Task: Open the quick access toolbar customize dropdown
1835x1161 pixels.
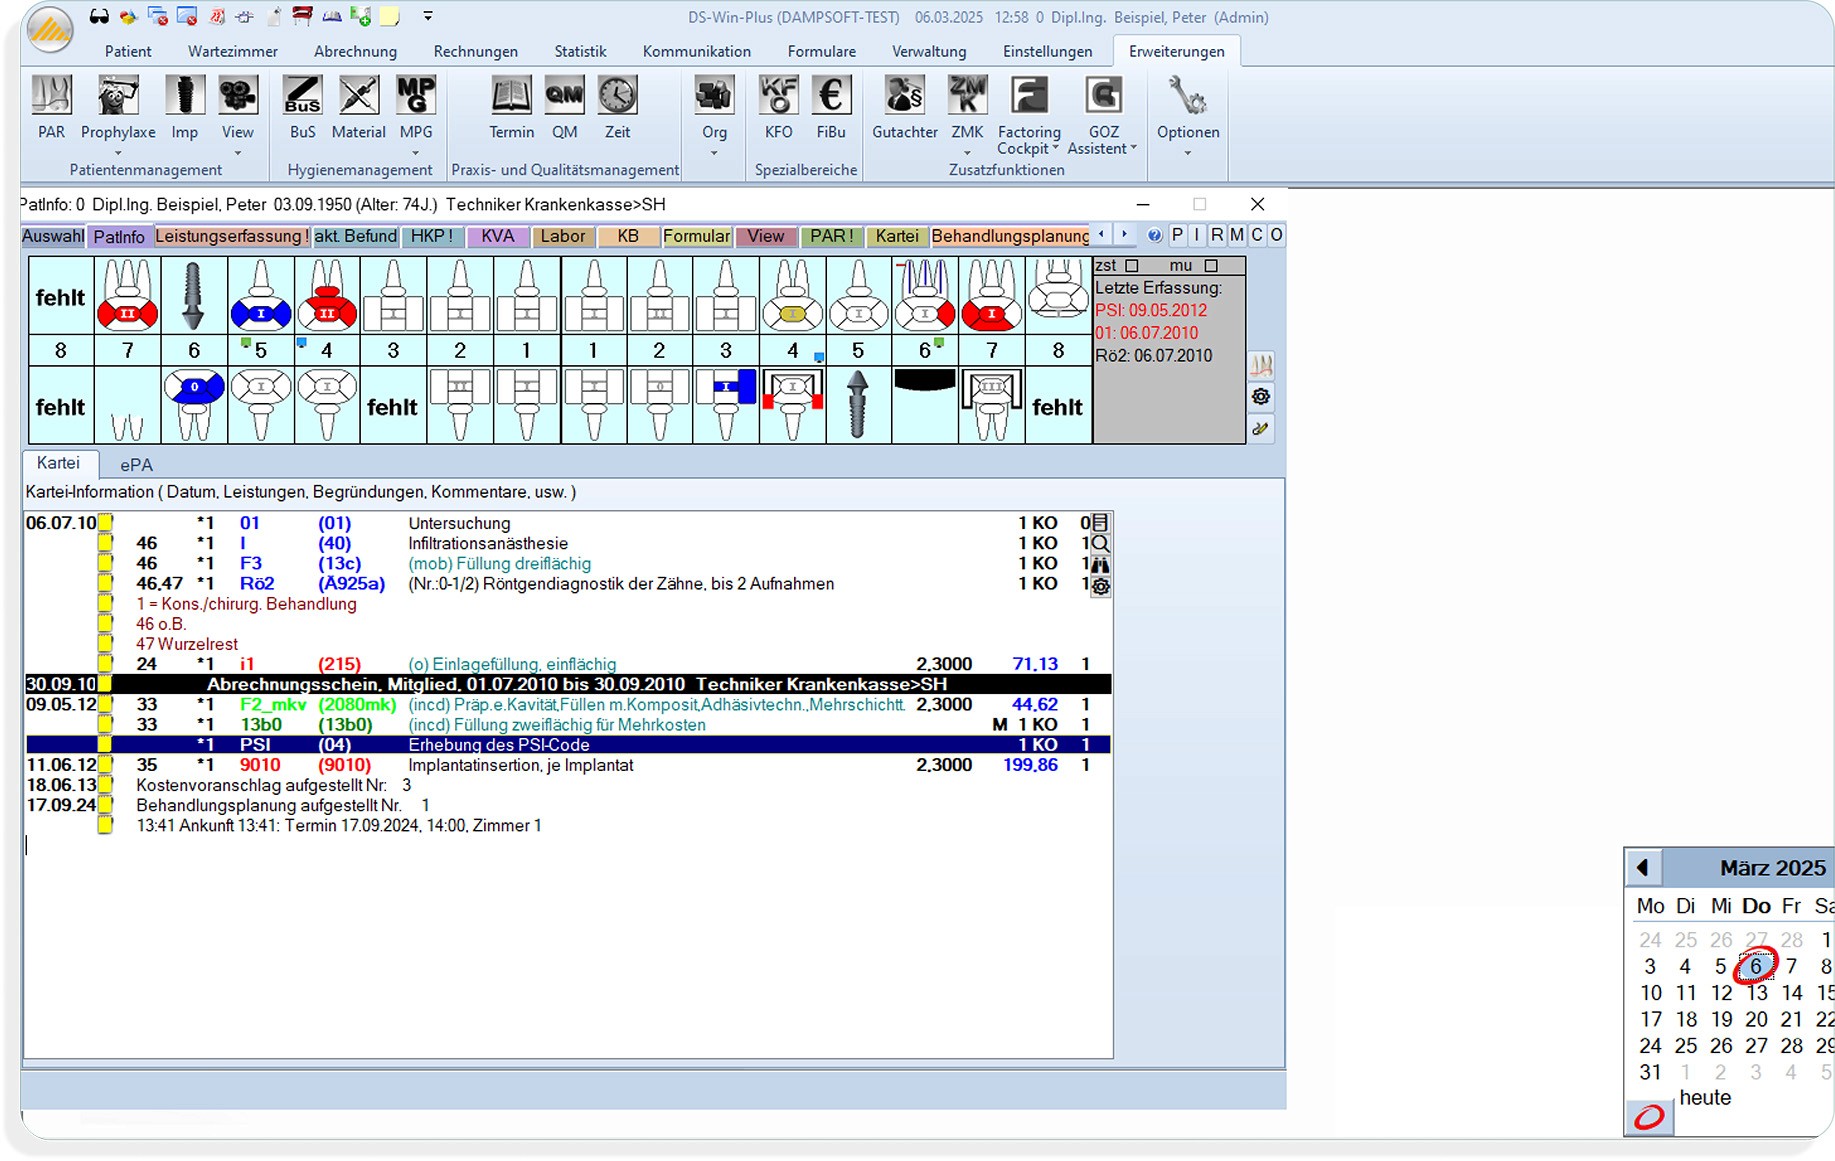Action: click(x=428, y=16)
